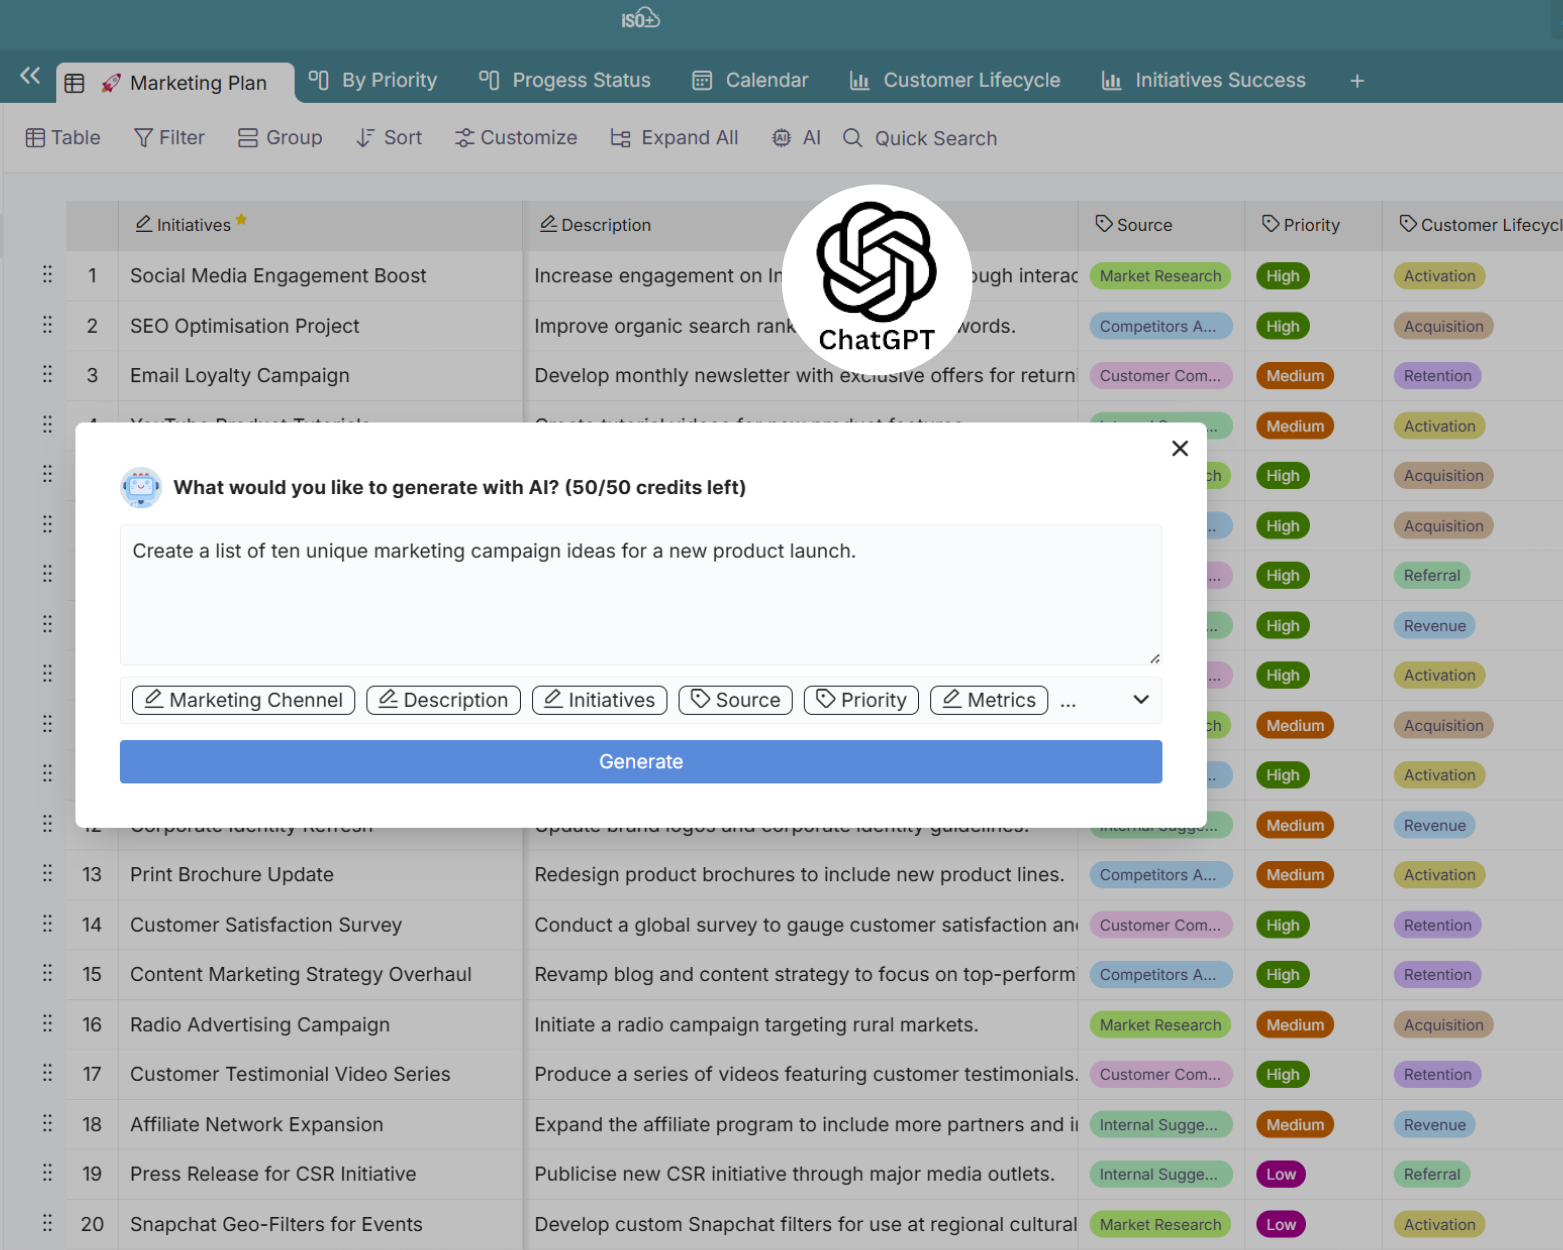Viewport: 1563px width, 1250px height.
Task: Toggle the Marketing Chennel field chip
Action: tap(244, 700)
